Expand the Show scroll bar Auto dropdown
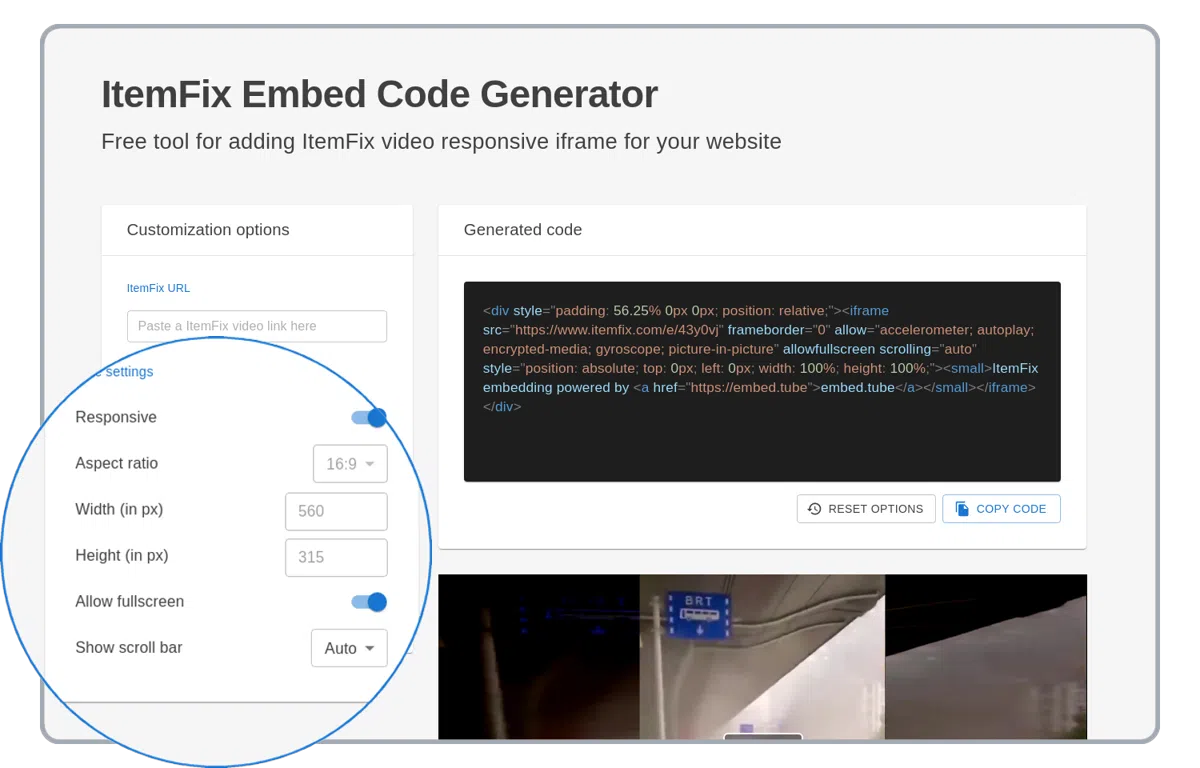Image resolution: width=1200 pixels, height=768 pixels. pyautogui.click(x=349, y=648)
